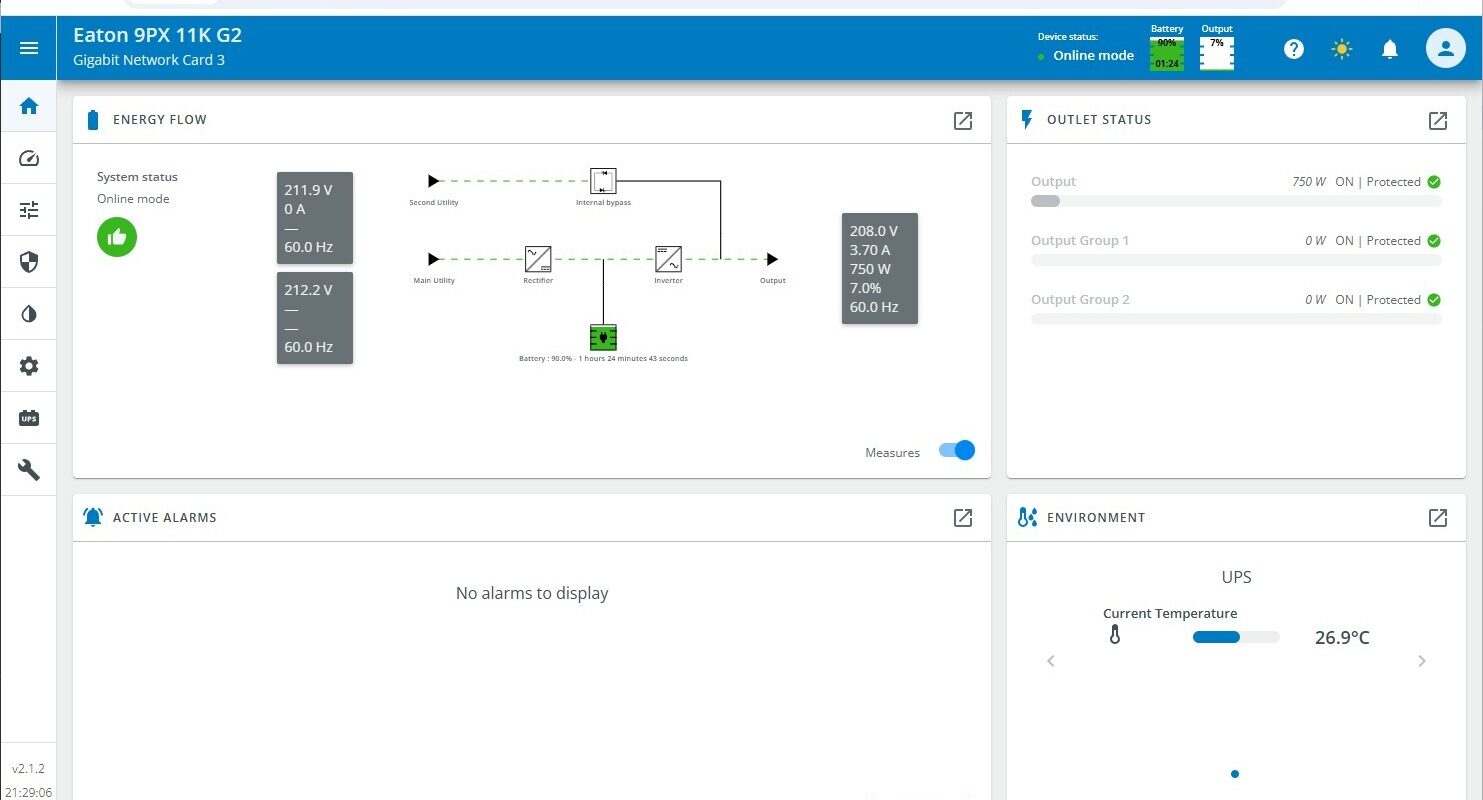This screenshot has width=1483, height=800.
Task: Switch theme with the sun icon
Action: coord(1342,49)
